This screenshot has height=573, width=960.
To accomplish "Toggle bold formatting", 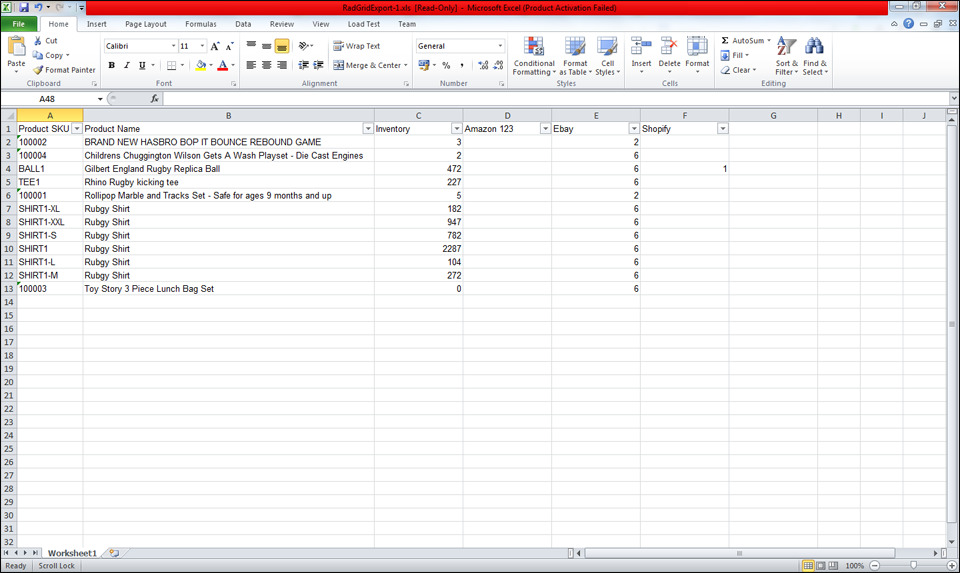I will 111,65.
